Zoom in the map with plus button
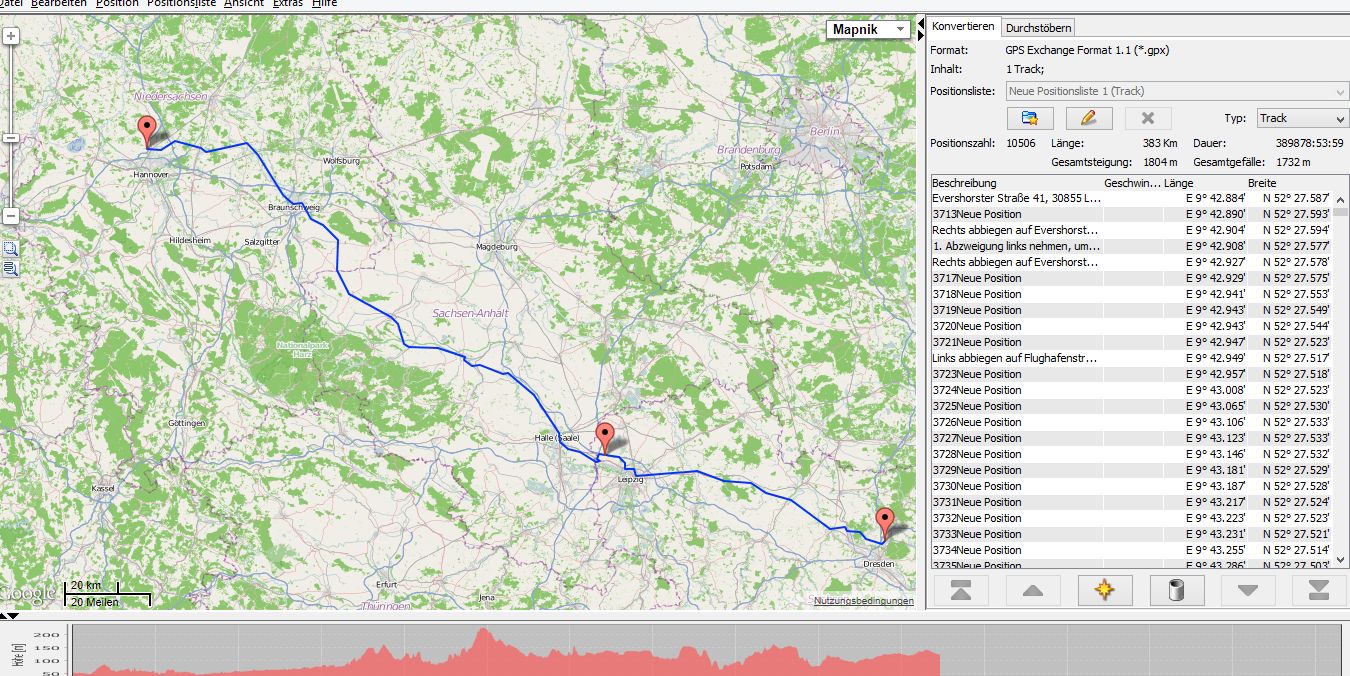1350x676 pixels. [x=10, y=37]
